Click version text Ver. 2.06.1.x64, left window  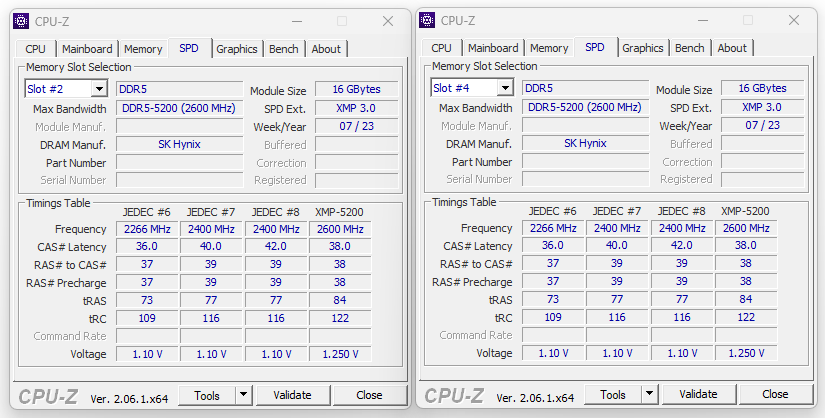click(129, 399)
